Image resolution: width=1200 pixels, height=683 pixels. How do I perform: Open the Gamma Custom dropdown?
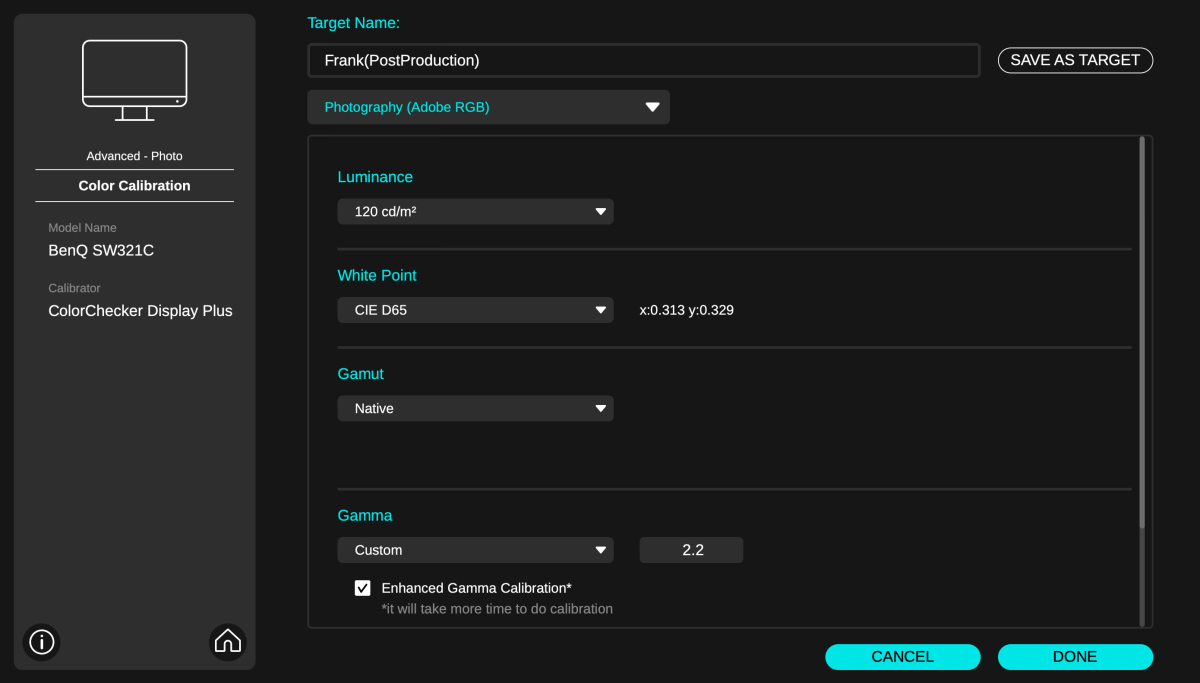coord(475,550)
